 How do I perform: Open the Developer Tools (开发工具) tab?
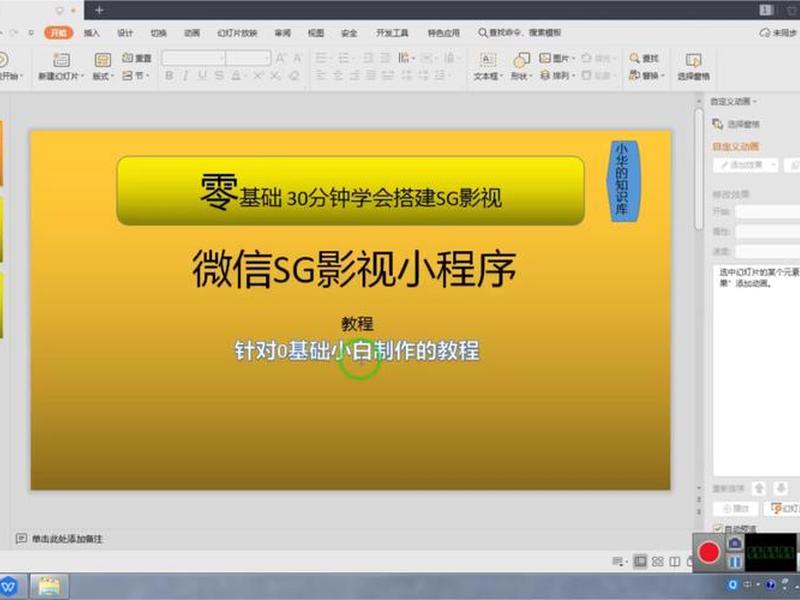coord(392,33)
